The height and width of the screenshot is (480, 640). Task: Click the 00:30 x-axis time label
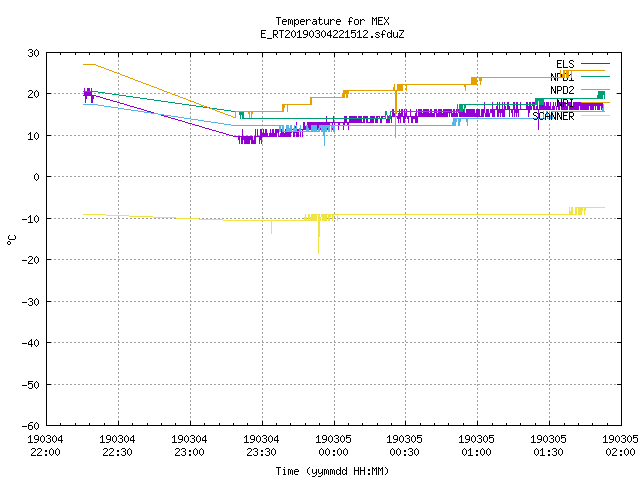(x=404, y=452)
